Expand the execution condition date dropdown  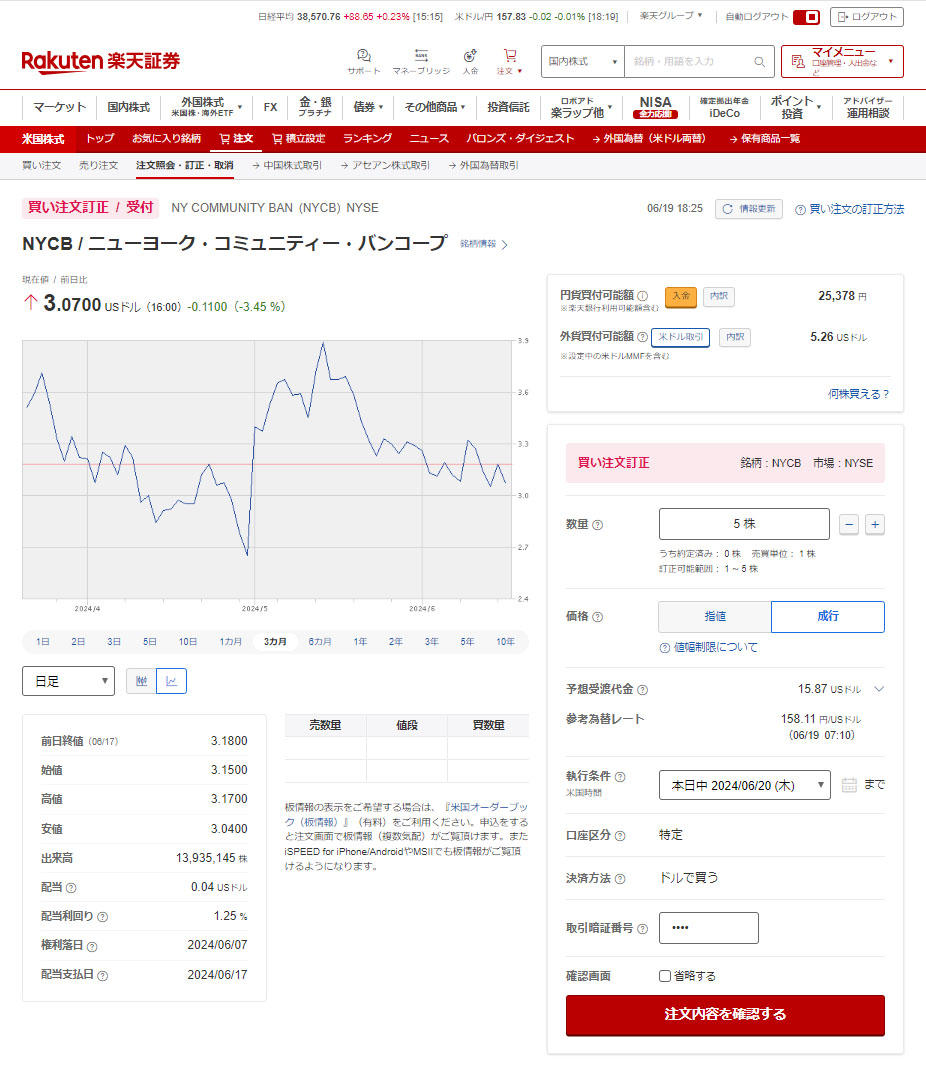pyautogui.click(x=744, y=785)
